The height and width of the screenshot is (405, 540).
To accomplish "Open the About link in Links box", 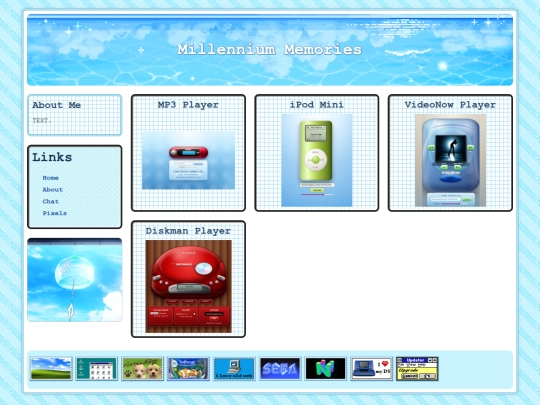I will pos(52,189).
